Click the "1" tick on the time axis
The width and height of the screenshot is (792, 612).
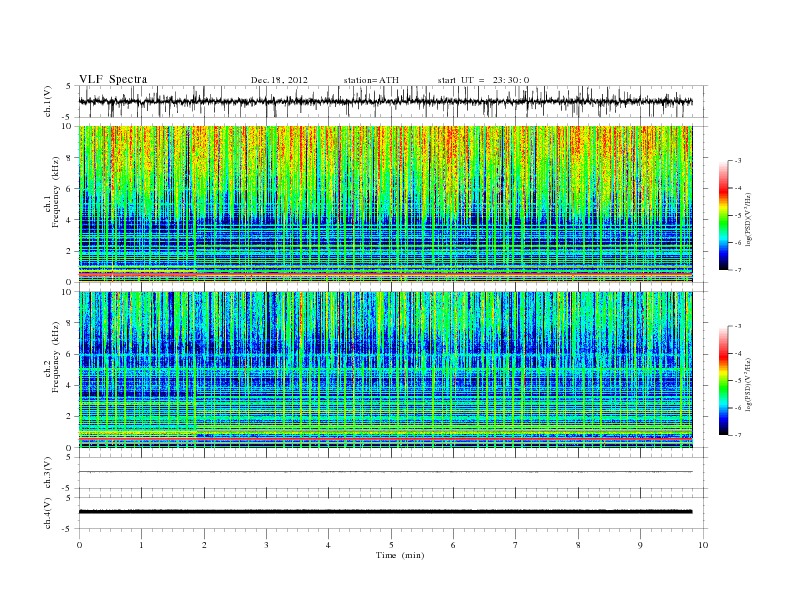tap(141, 545)
